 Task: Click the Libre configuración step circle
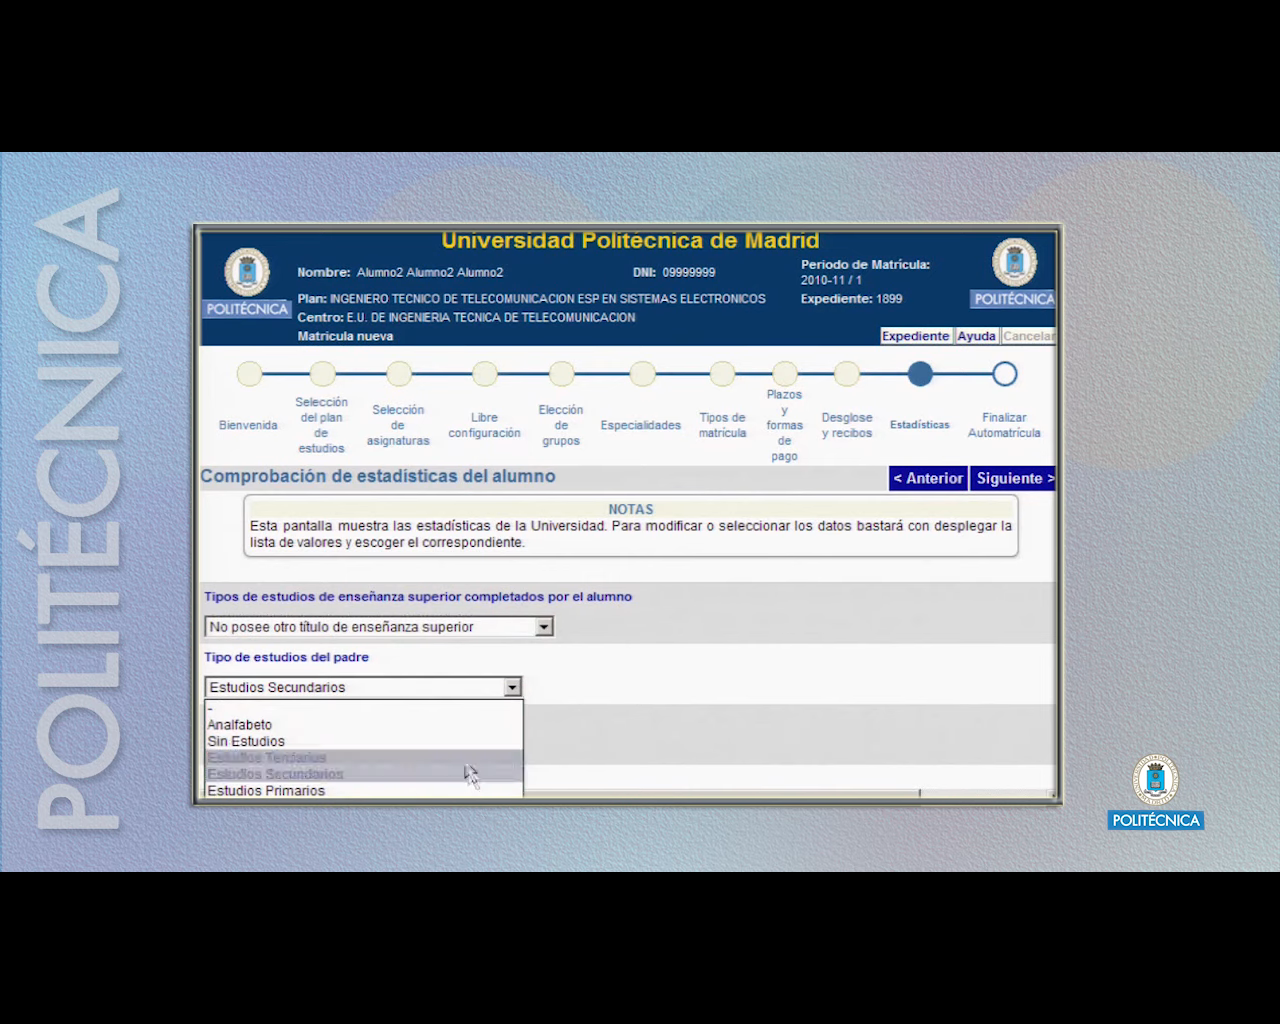coord(484,374)
